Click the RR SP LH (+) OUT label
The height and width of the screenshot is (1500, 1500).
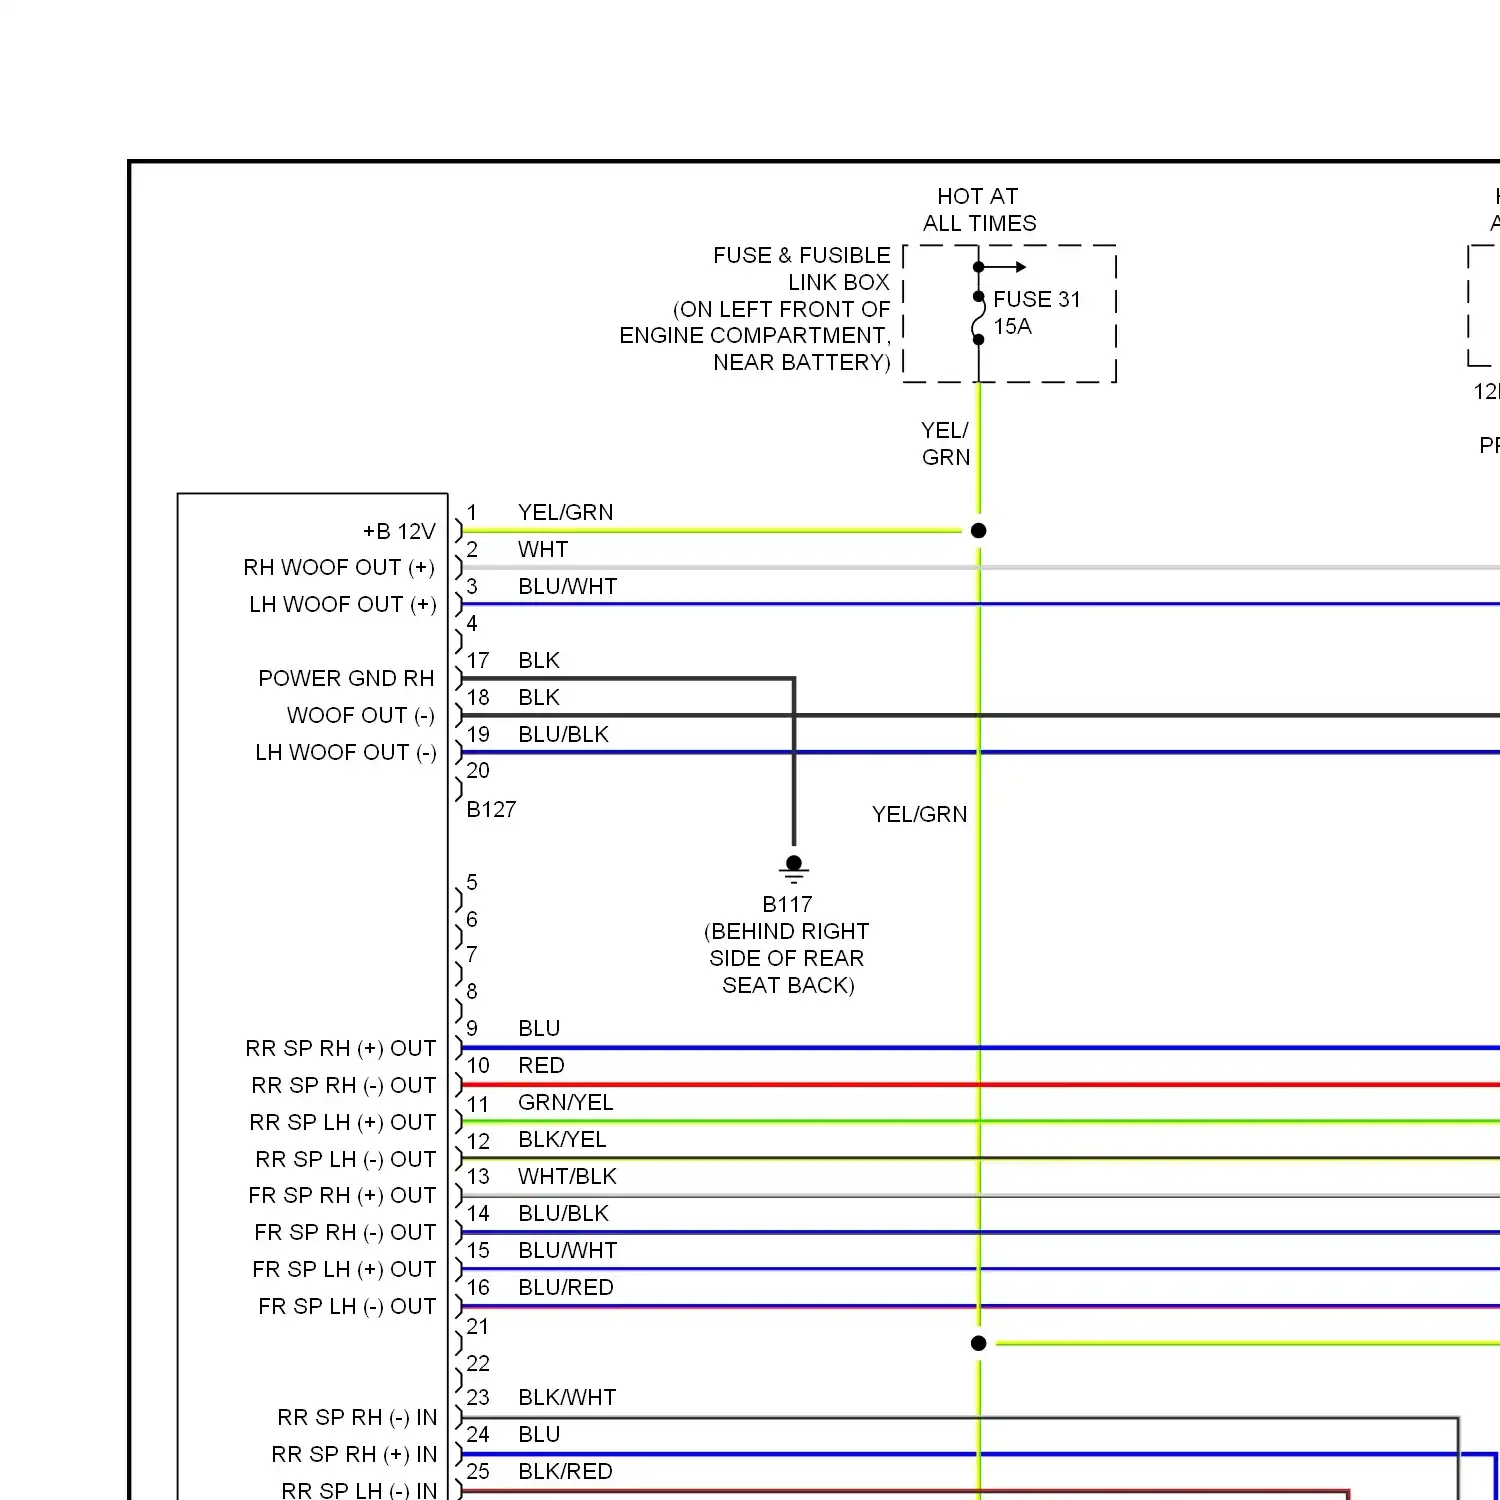point(343,1123)
